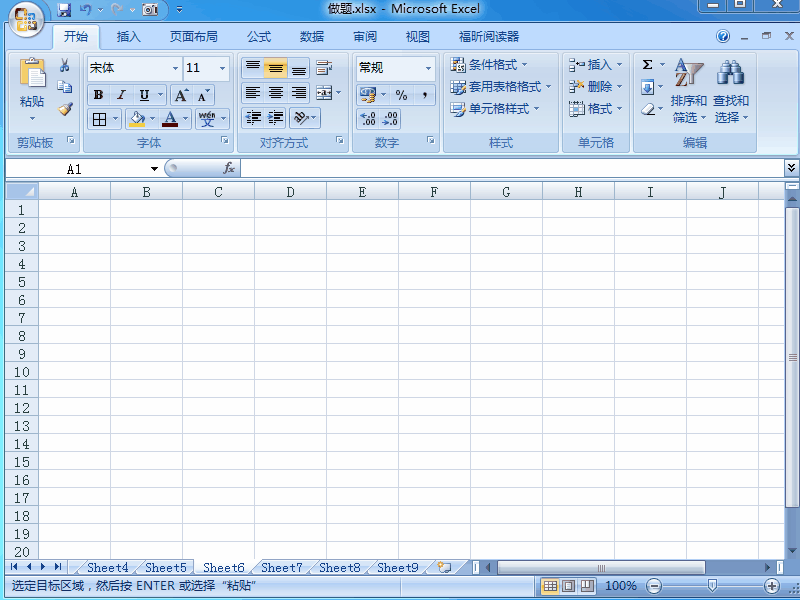Click the 套用表格格式 button

[498, 85]
